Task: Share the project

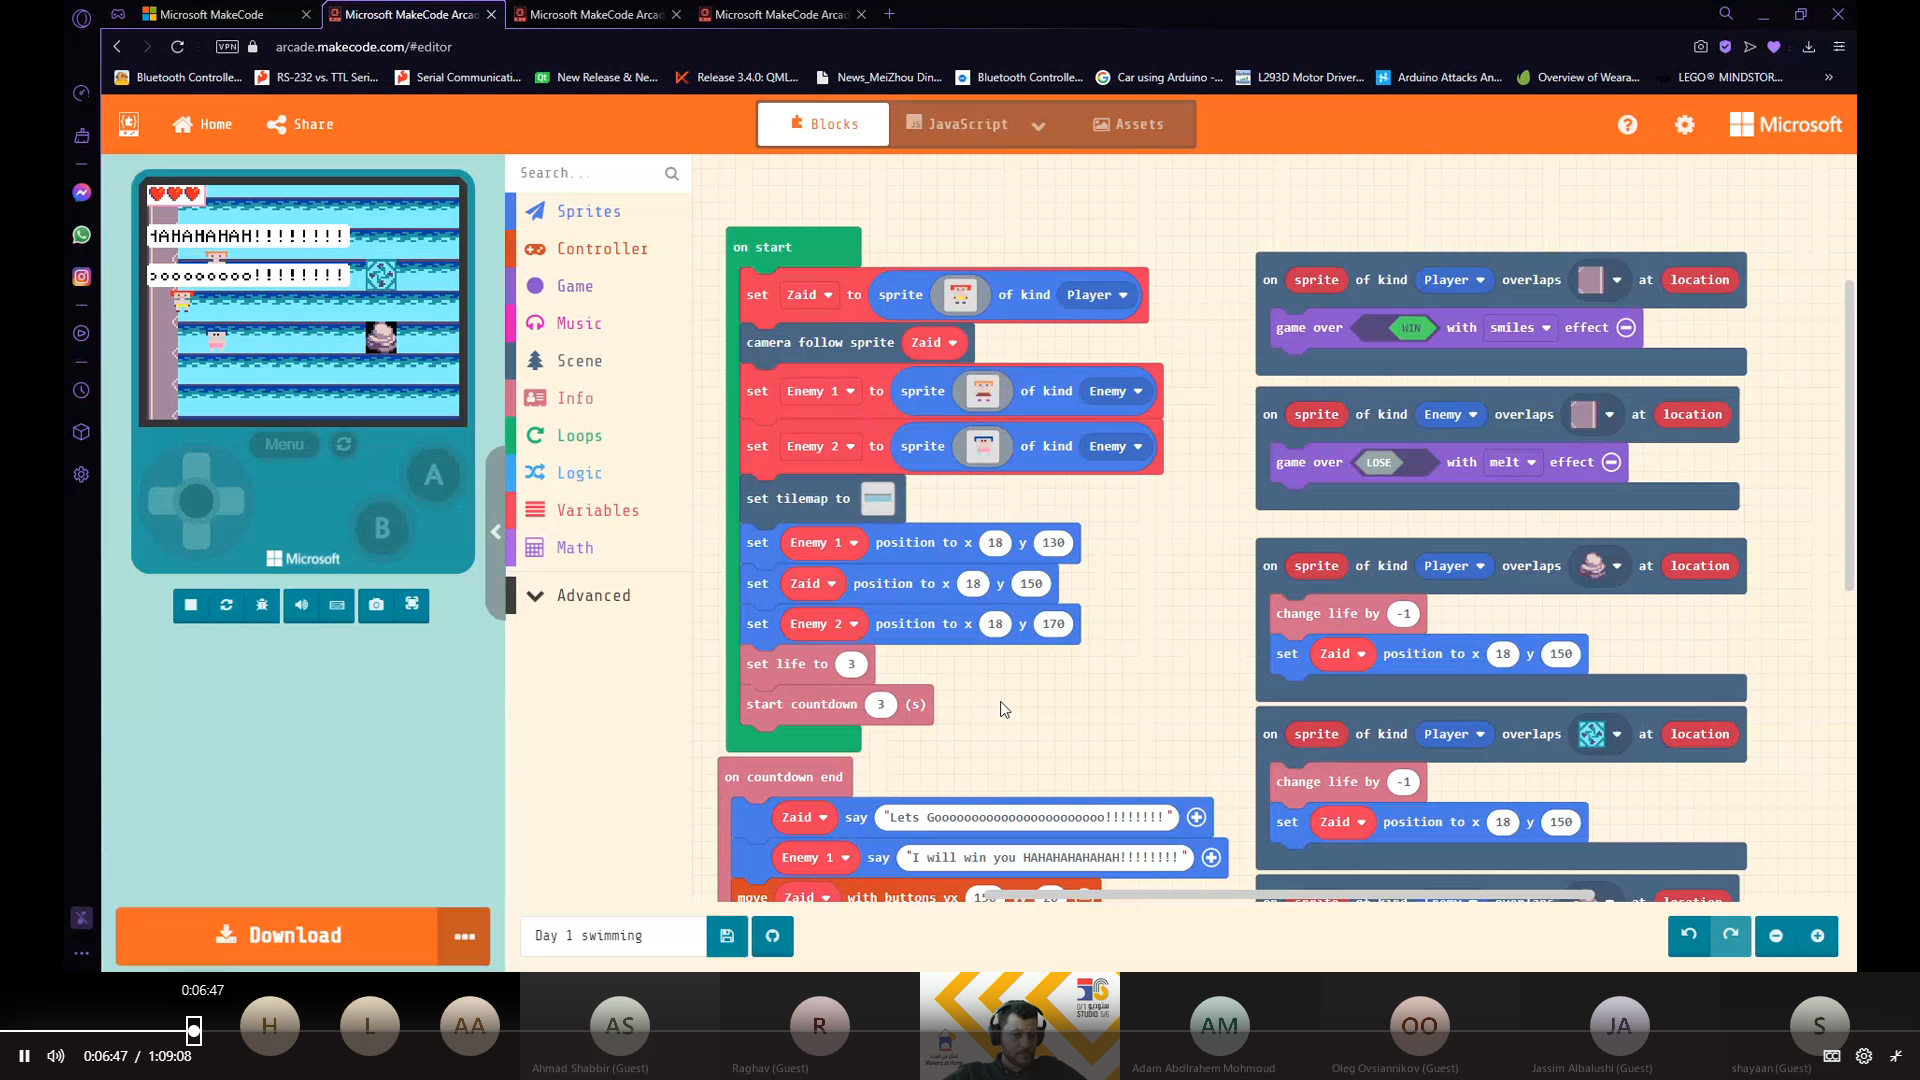Action: (300, 125)
